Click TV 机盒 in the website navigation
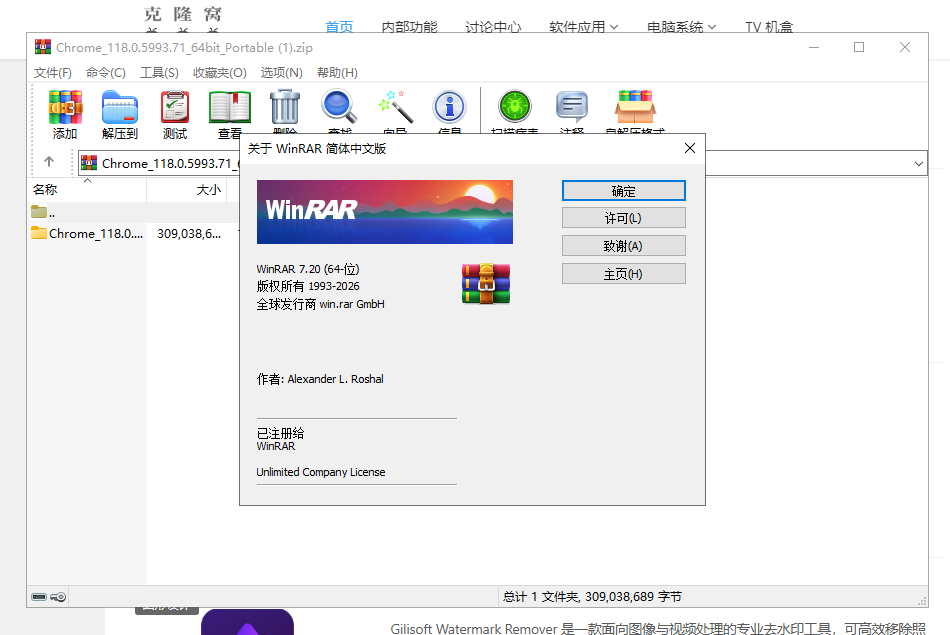 tap(769, 27)
